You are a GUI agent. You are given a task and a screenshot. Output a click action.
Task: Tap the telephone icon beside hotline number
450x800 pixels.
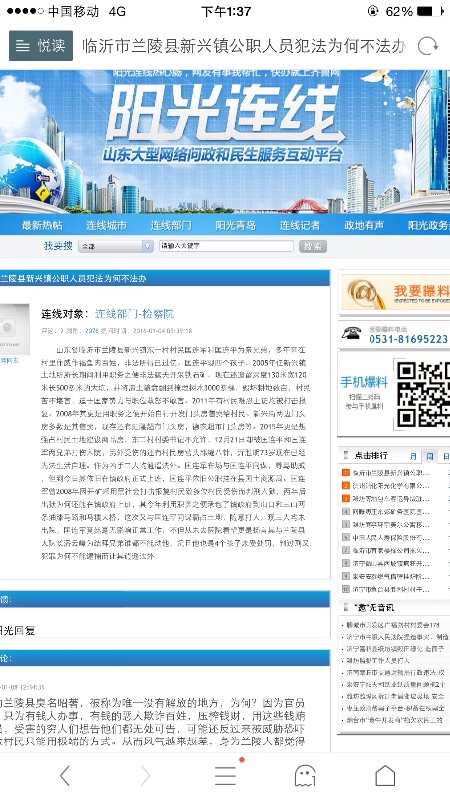click(352, 333)
